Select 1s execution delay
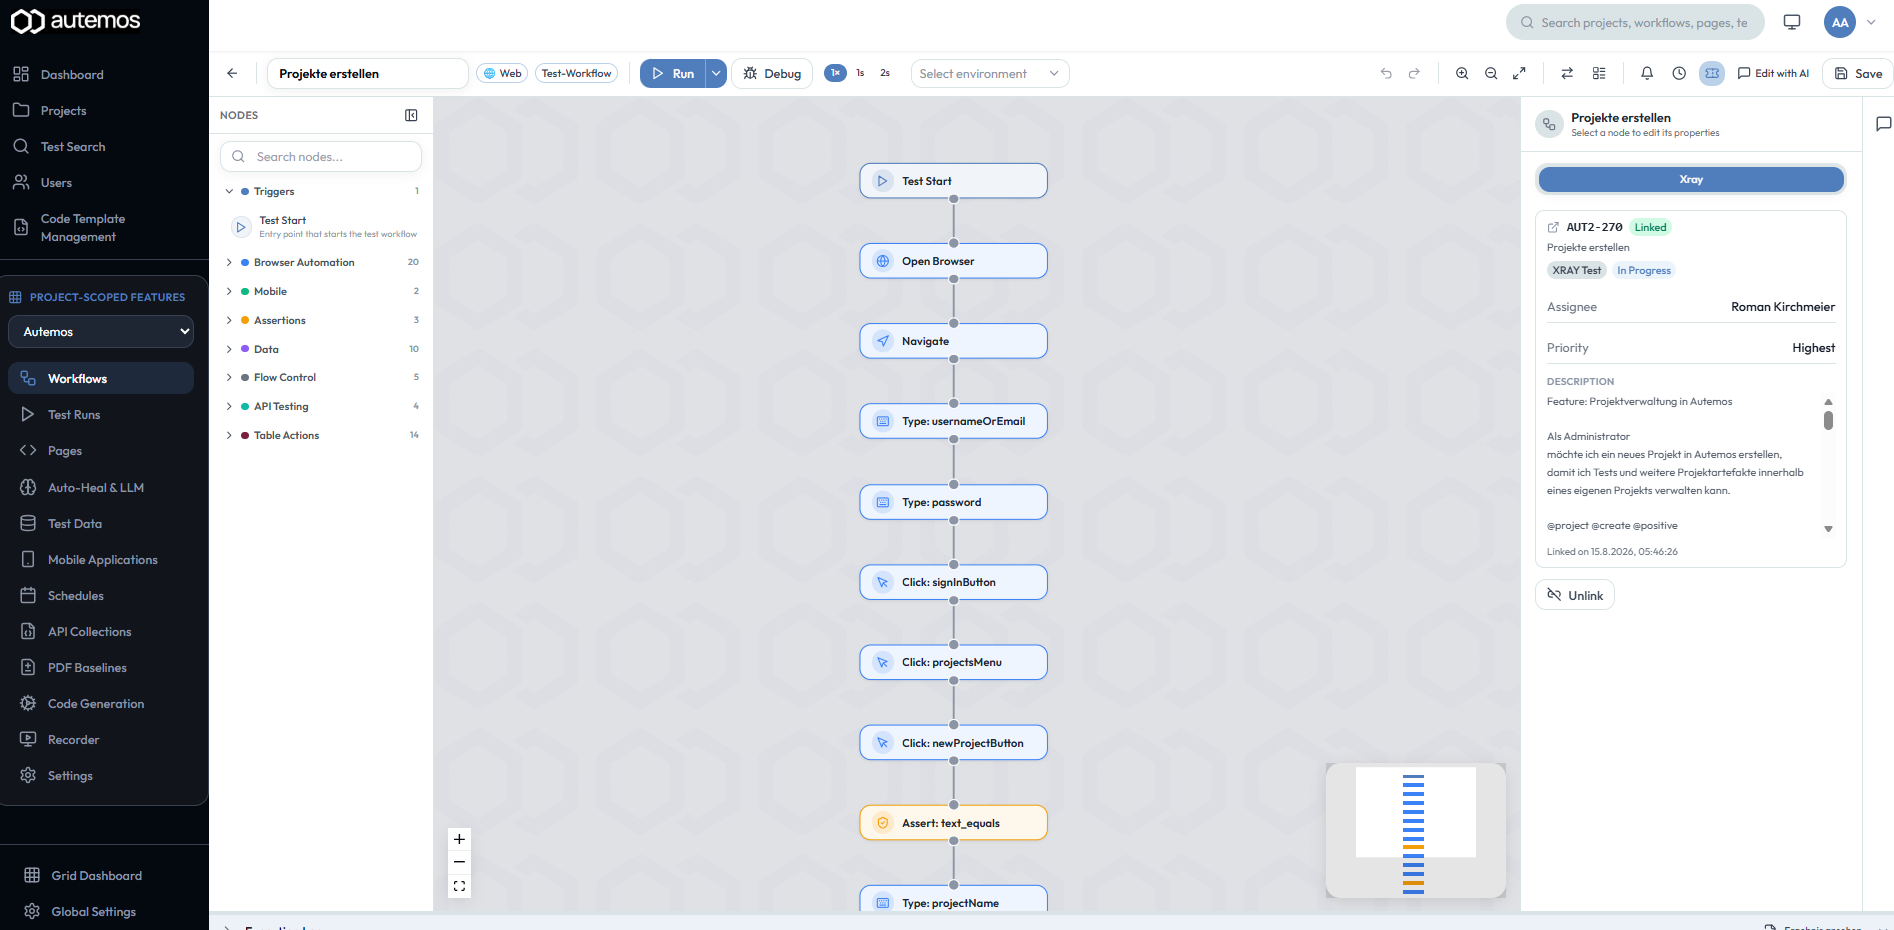The height and width of the screenshot is (930, 1894). point(860,73)
